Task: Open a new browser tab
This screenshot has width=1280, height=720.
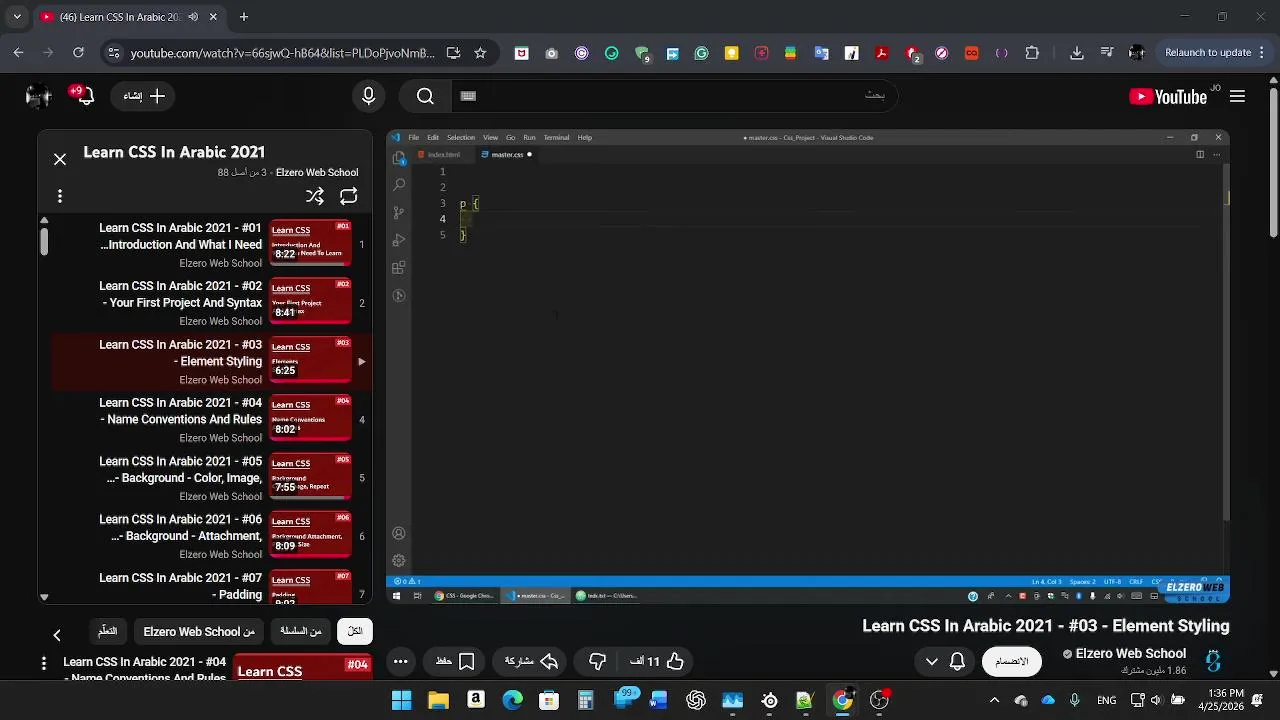Action: point(244,17)
